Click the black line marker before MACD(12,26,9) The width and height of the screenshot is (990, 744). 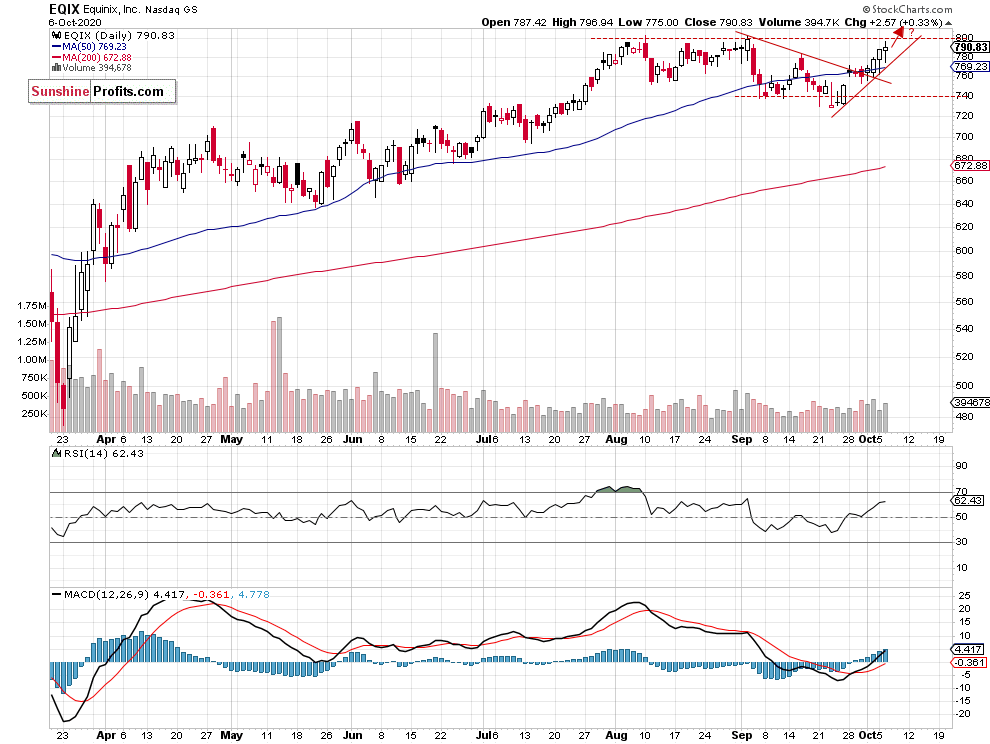(x=57, y=594)
